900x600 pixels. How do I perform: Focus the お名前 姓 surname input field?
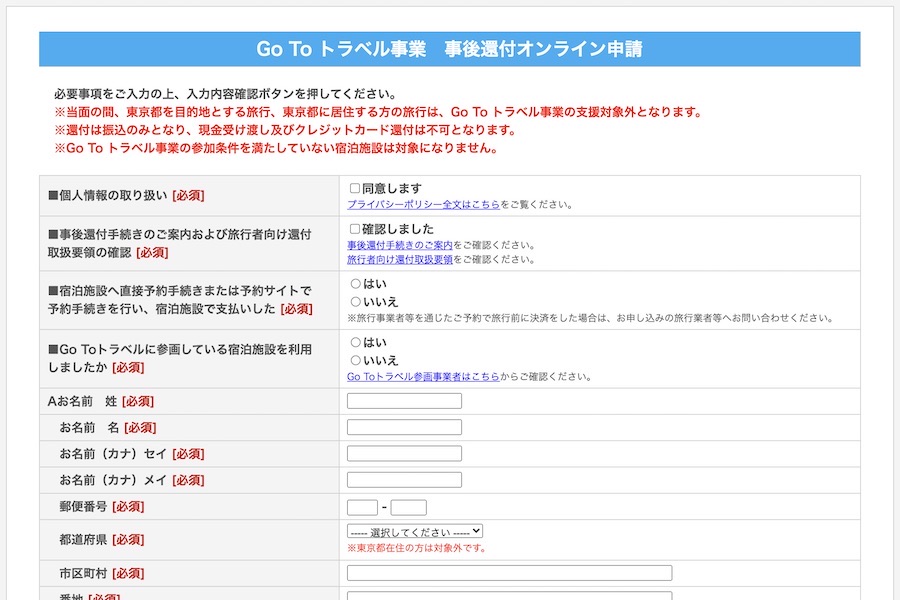tap(404, 401)
